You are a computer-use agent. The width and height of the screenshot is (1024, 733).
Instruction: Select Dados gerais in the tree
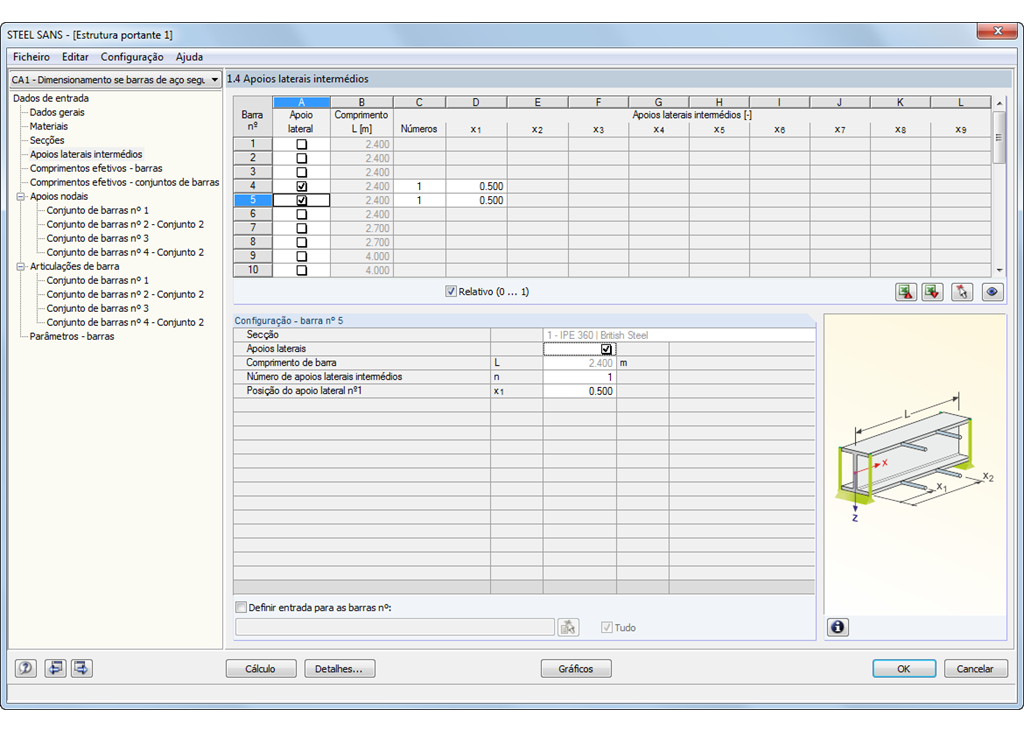pyautogui.click(x=57, y=112)
